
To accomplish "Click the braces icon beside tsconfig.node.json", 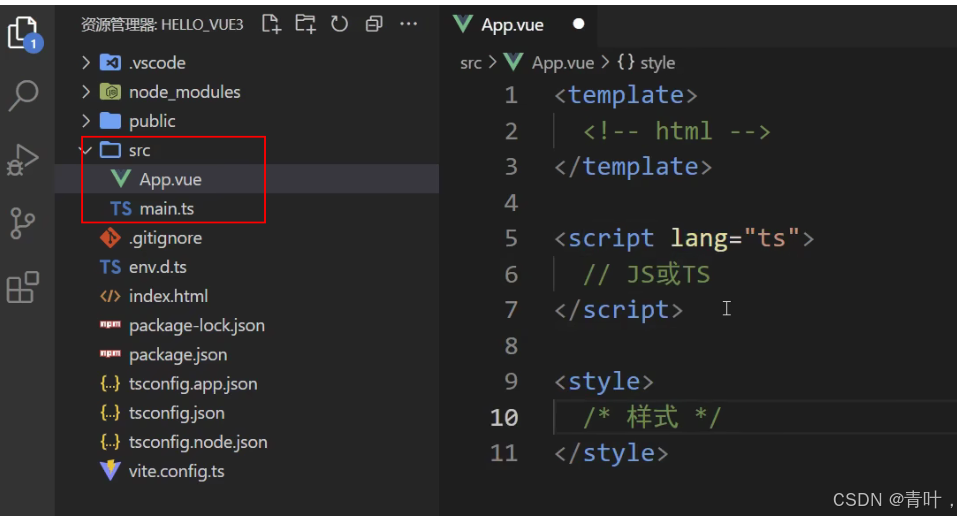I will pos(110,442).
